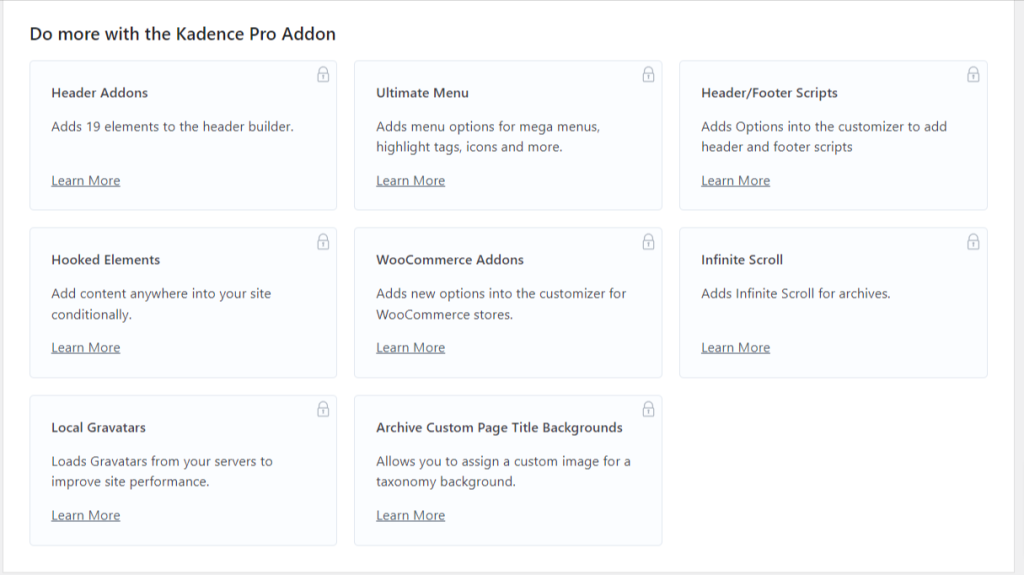Click description 'Adds Infinite Scroll for archives.'

pyautogui.click(x=795, y=293)
